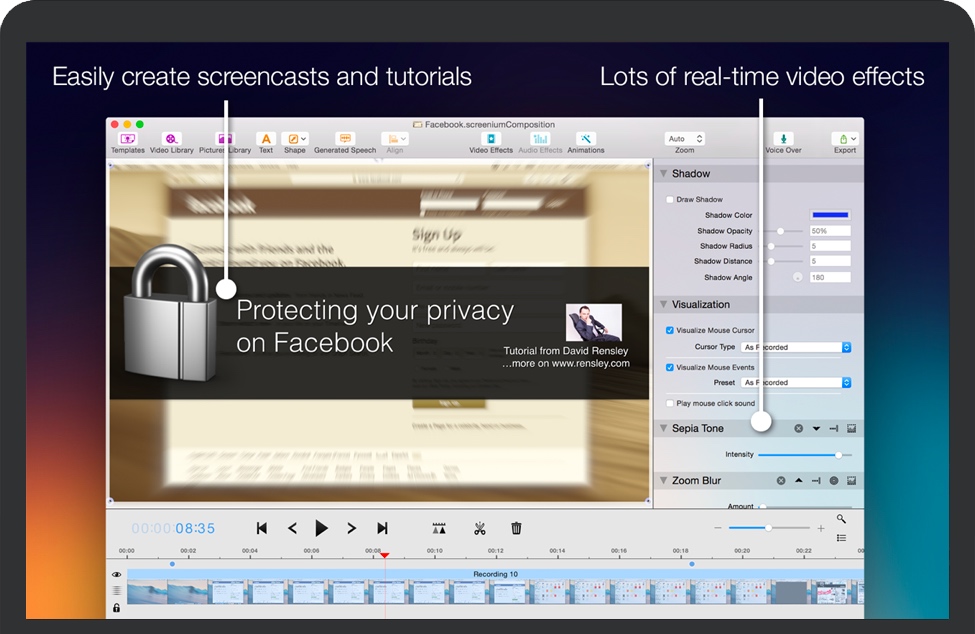This screenshot has width=975, height=634.
Task: Delete selection with trash icon
Action: click(516, 528)
